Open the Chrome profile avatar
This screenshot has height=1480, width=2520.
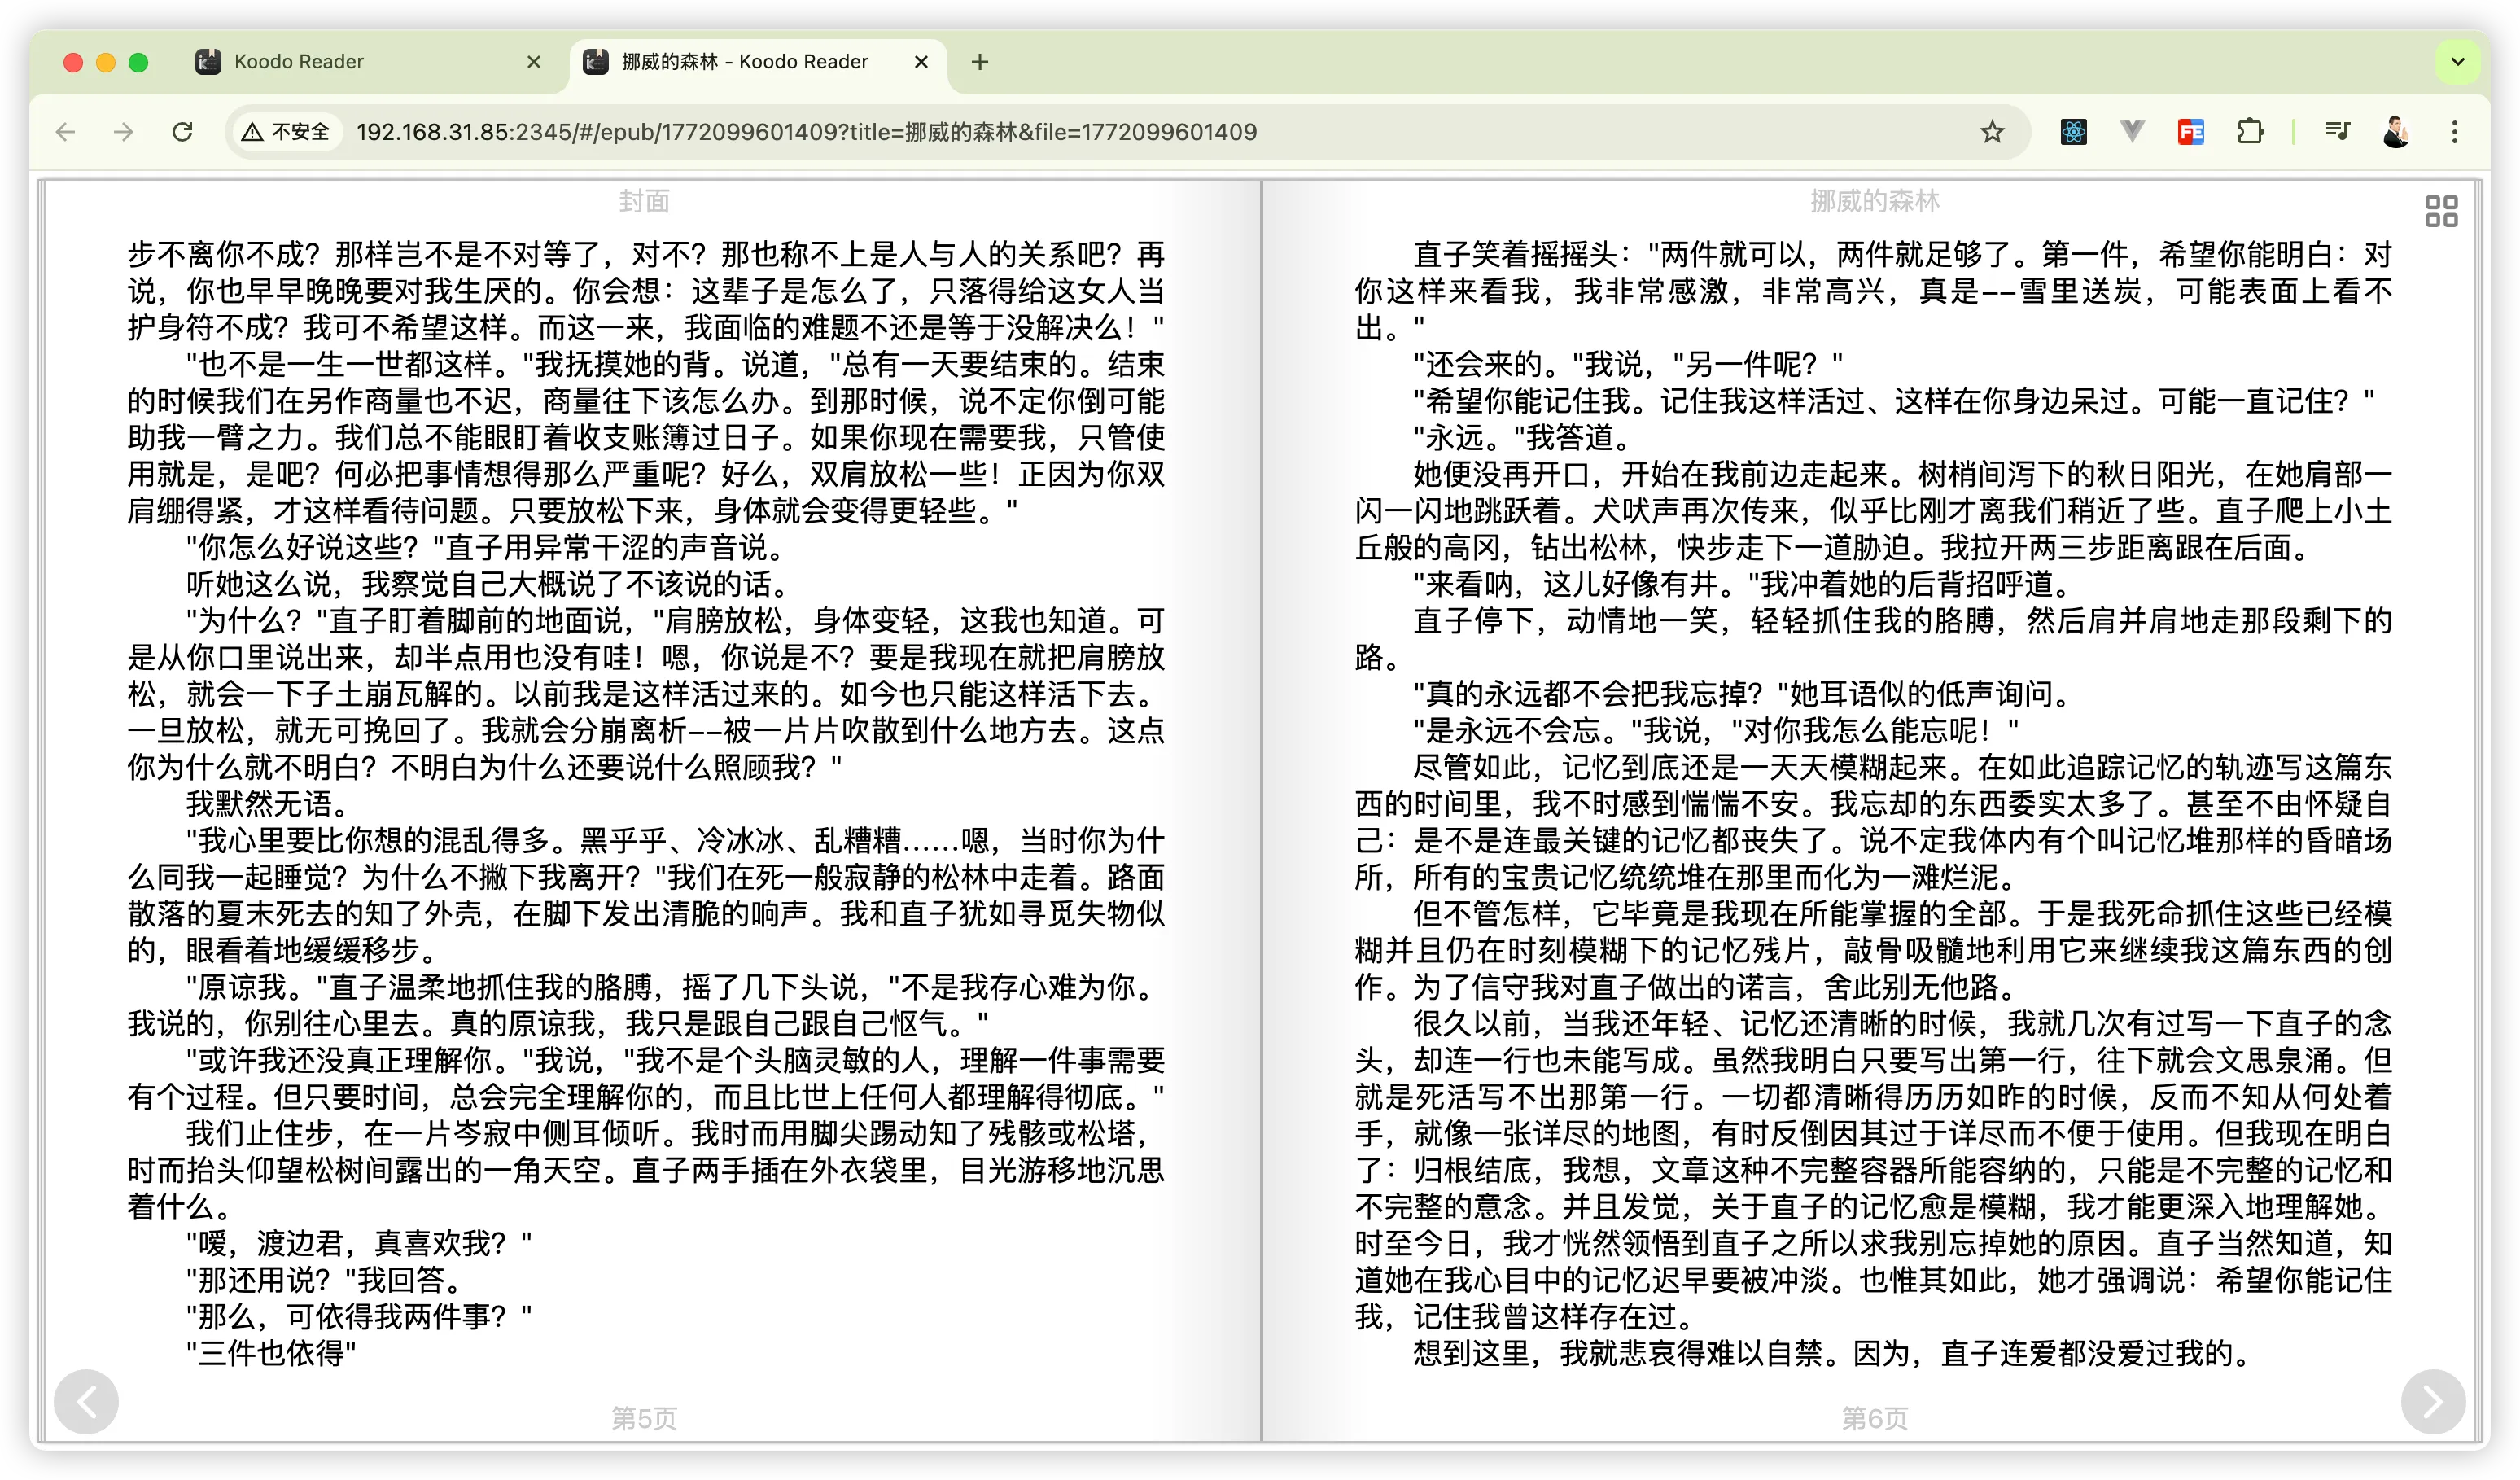pyautogui.click(x=2396, y=132)
